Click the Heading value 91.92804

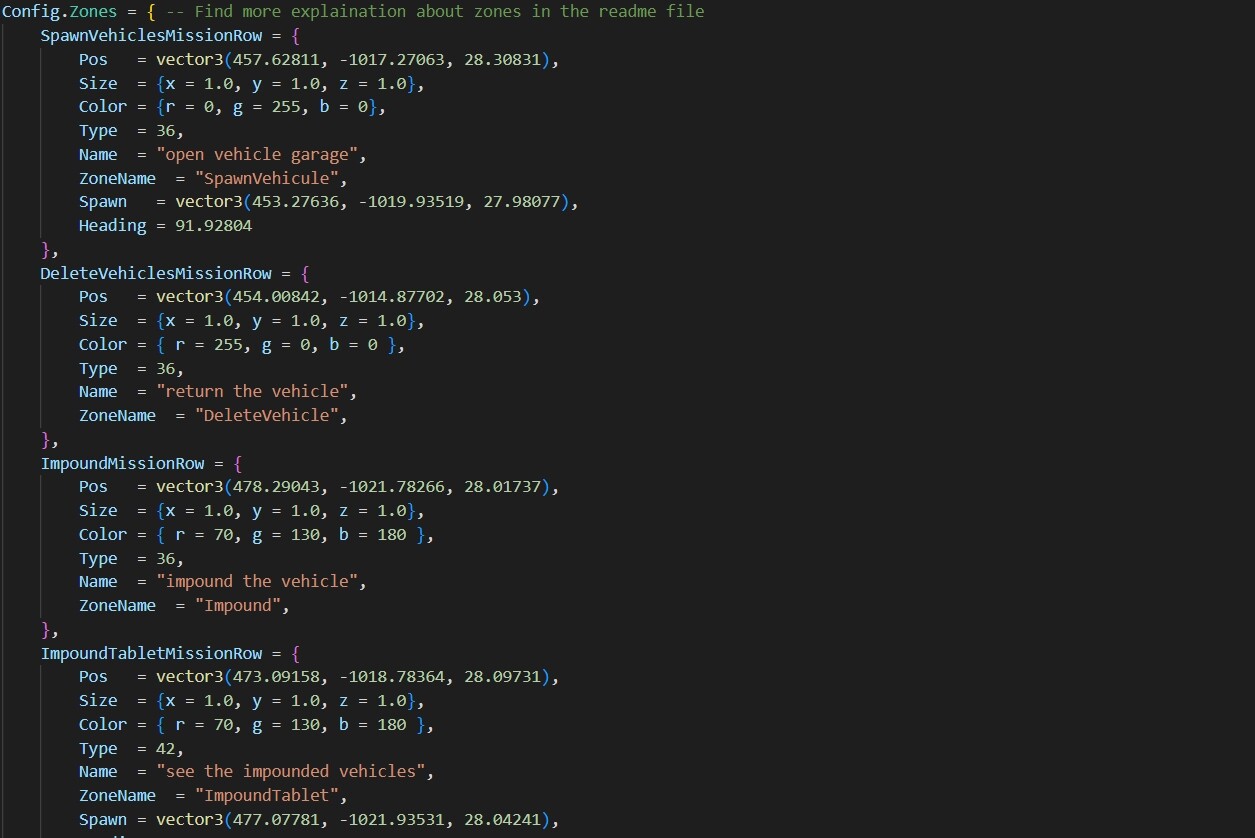coord(213,226)
